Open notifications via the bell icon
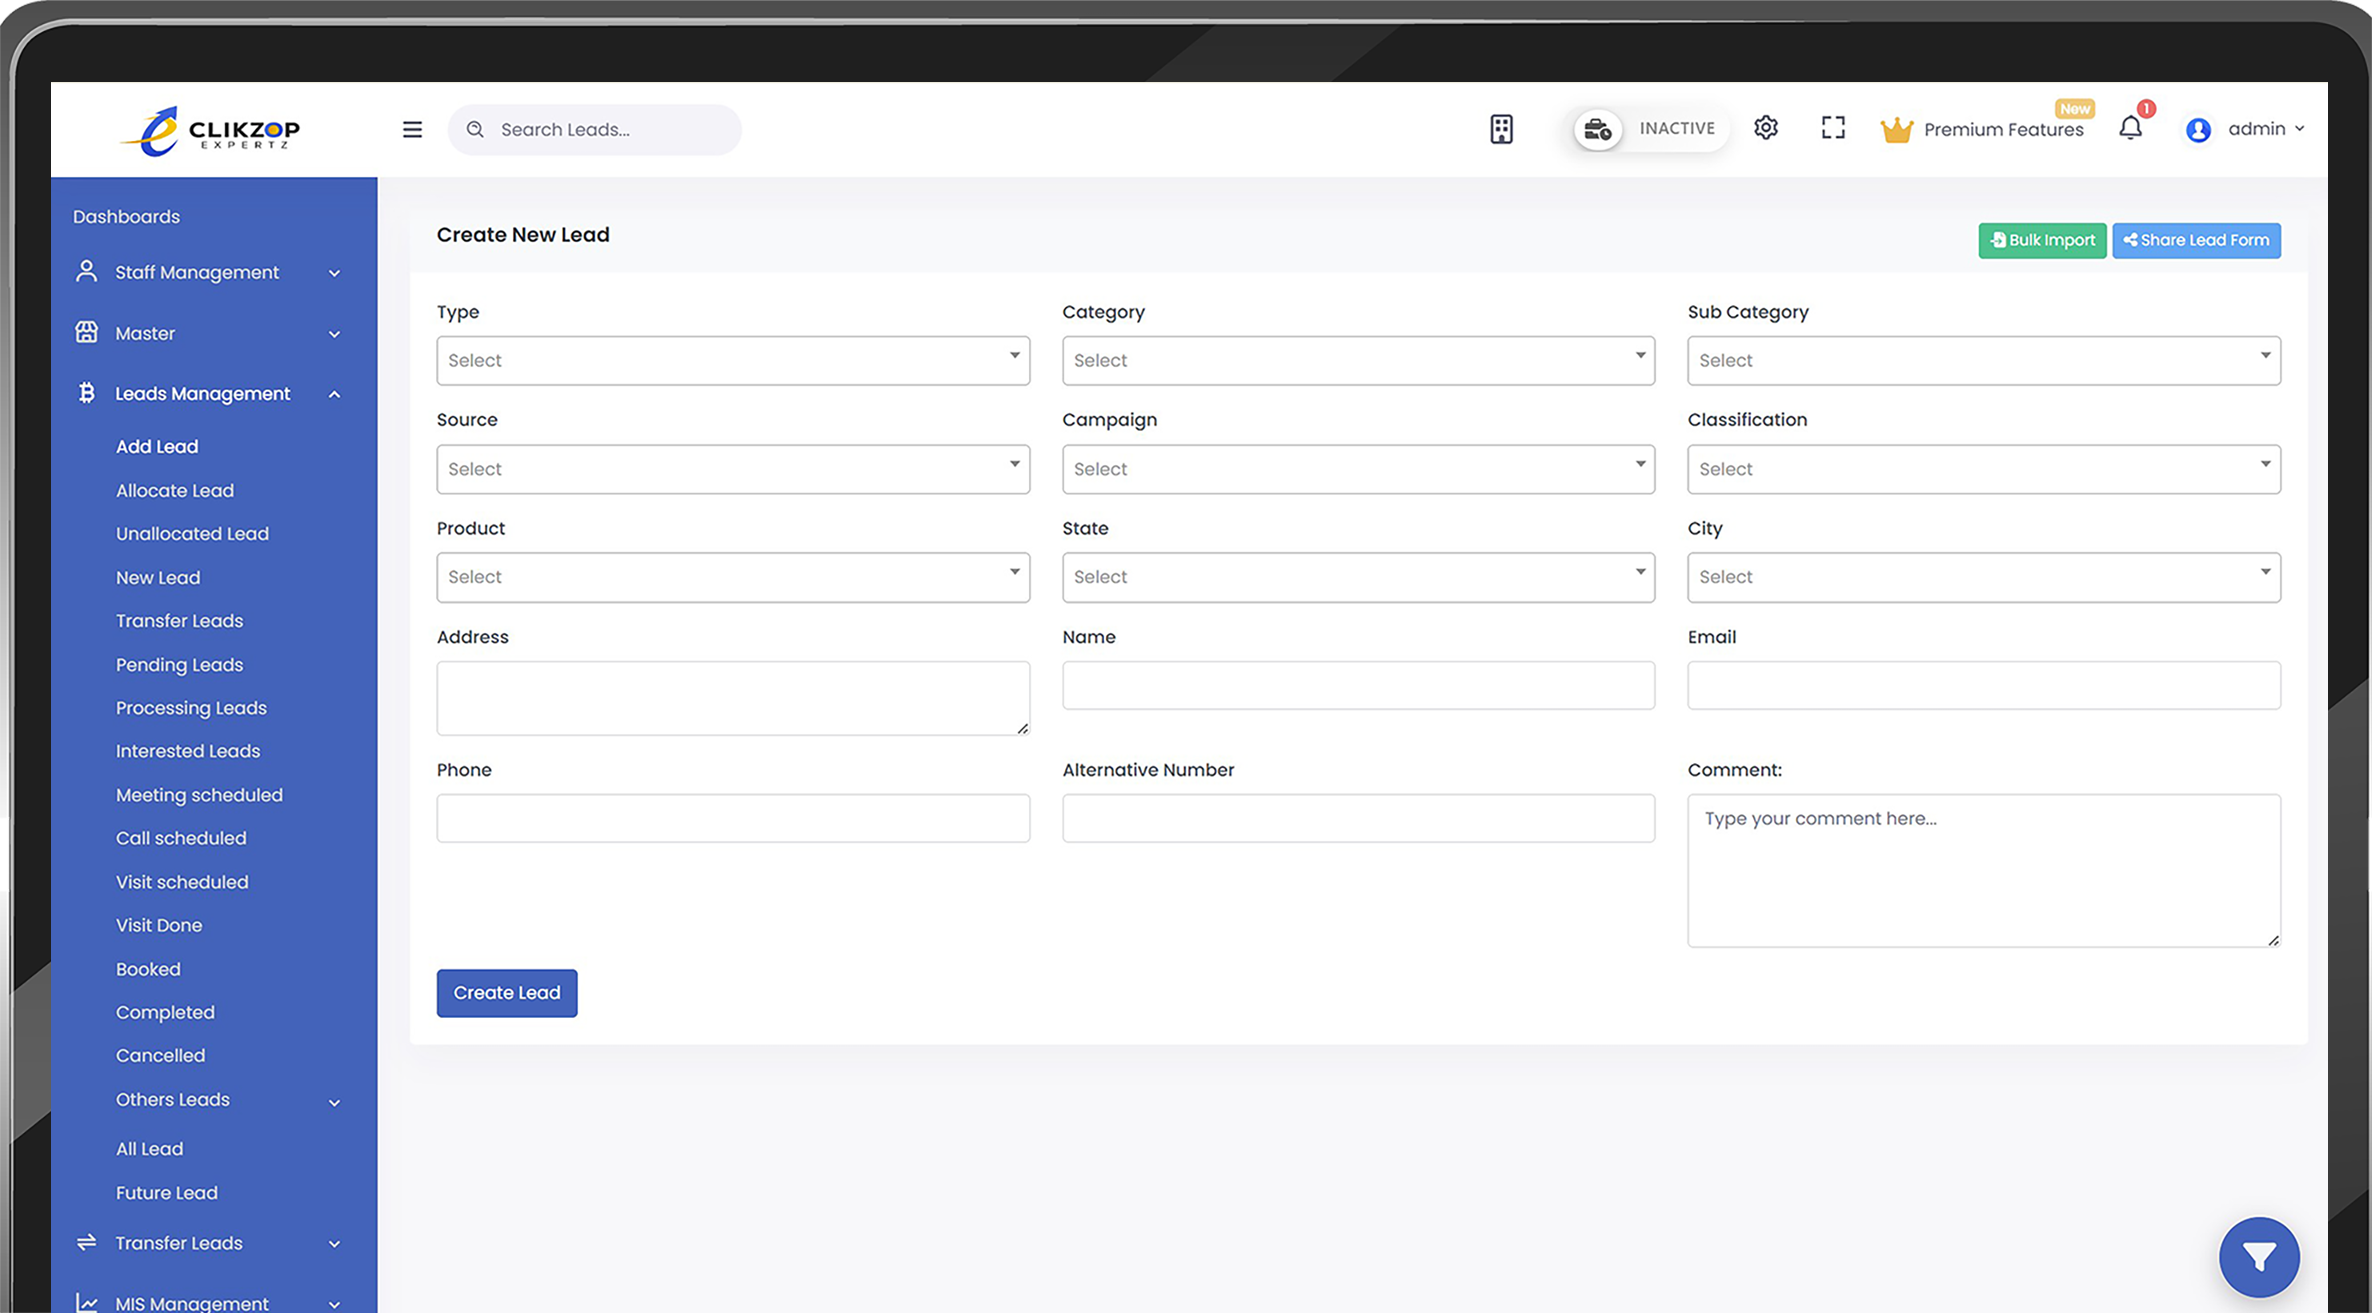This screenshot has width=2372, height=1313. [2131, 128]
